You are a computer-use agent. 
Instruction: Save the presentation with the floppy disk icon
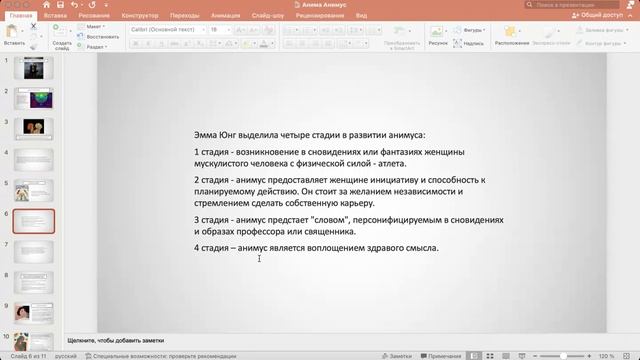point(60,5)
